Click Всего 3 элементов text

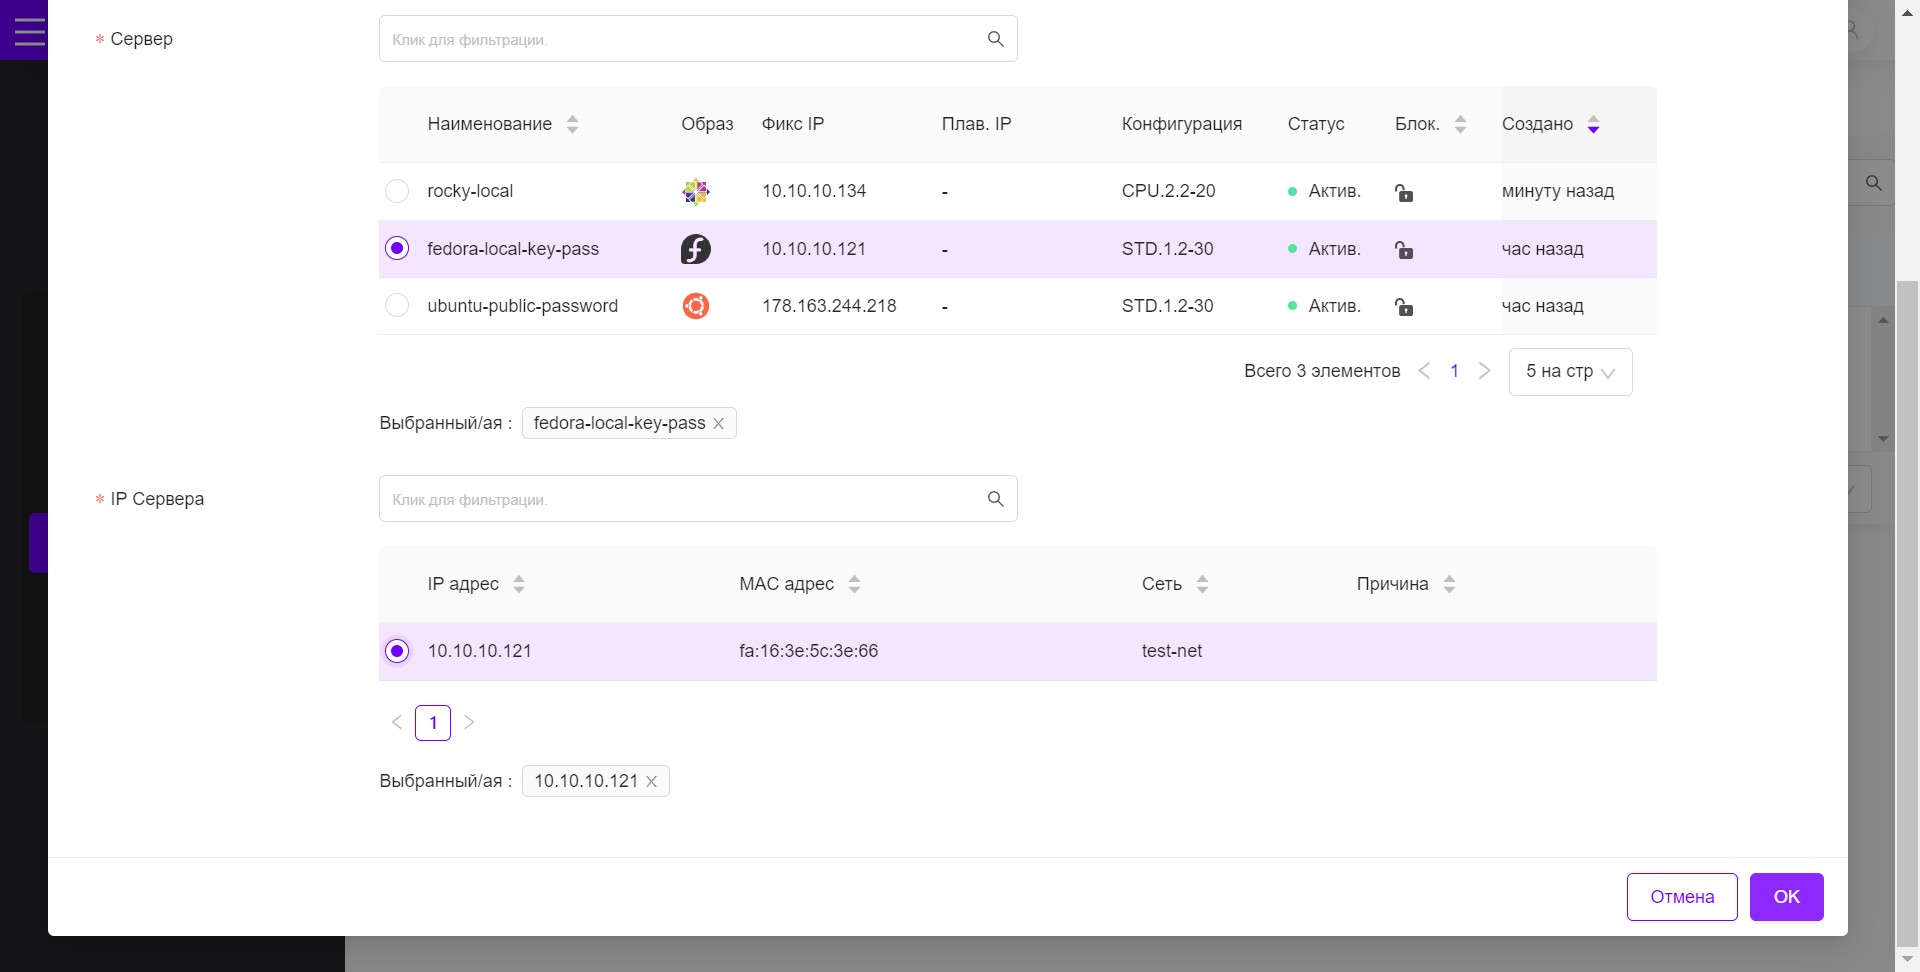pos(1322,371)
